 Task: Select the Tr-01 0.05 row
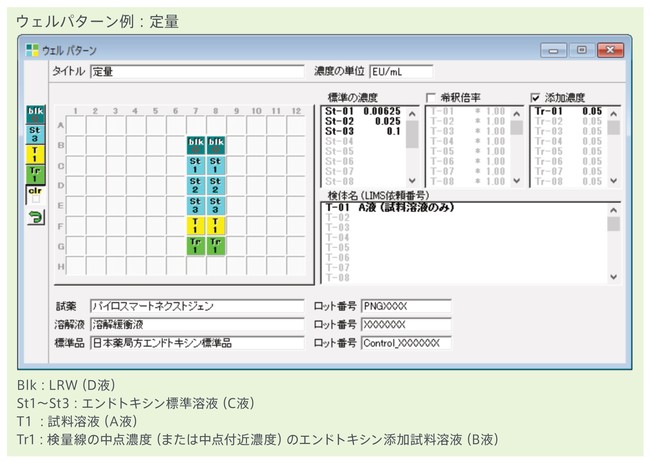click(568, 111)
